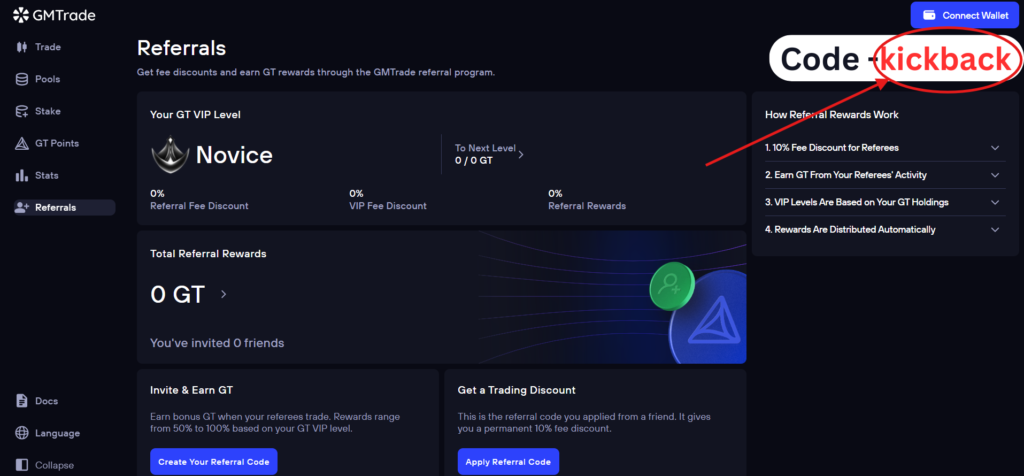Screen dimensions: 1024x476
Task: Click the Language globe icon
Action: point(22,433)
